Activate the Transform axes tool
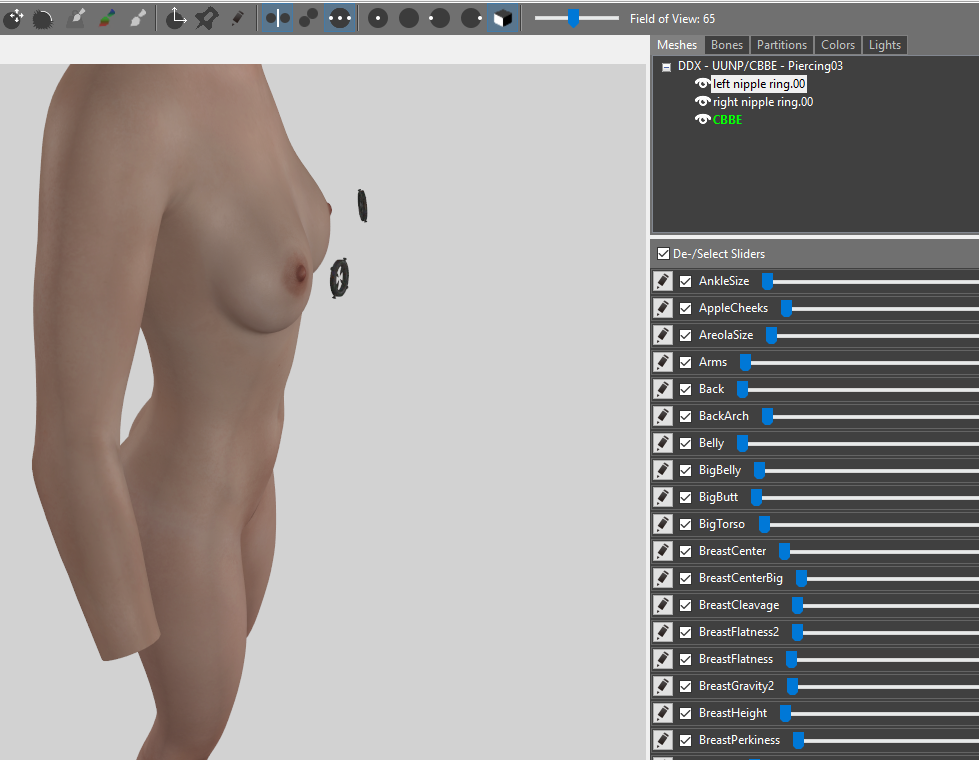 176,19
